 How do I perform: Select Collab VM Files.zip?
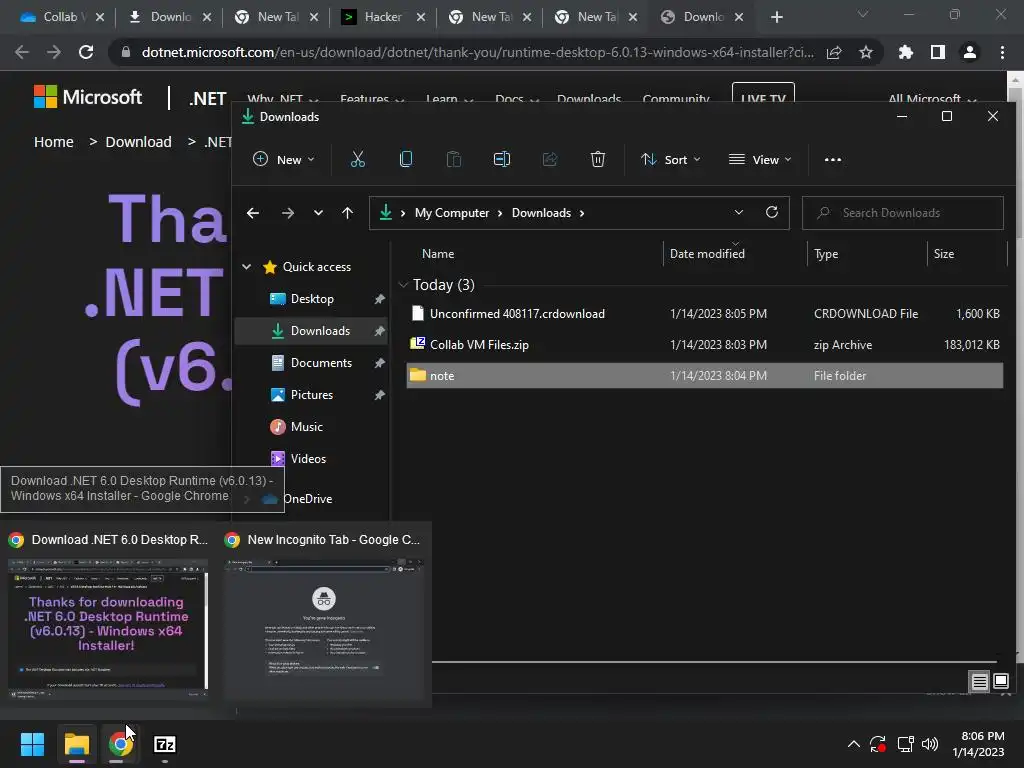click(705, 345)
